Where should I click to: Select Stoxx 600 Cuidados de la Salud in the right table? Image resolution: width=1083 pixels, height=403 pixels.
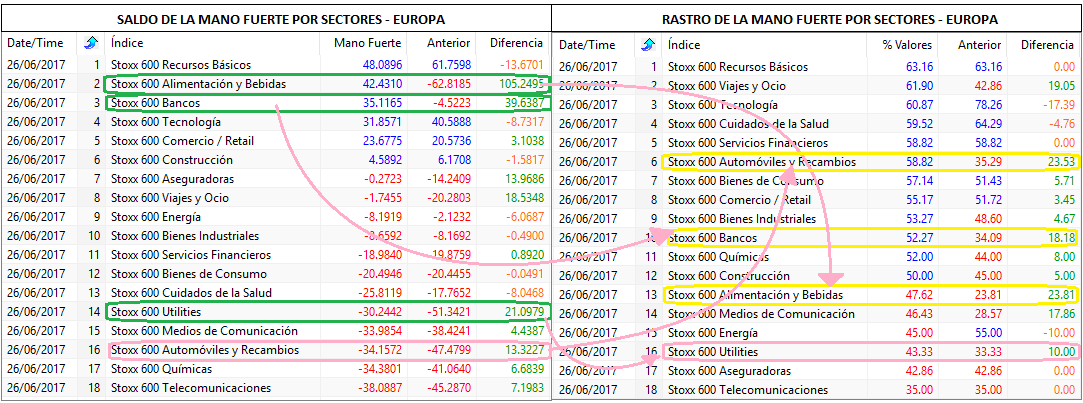(x=748, y=124)
